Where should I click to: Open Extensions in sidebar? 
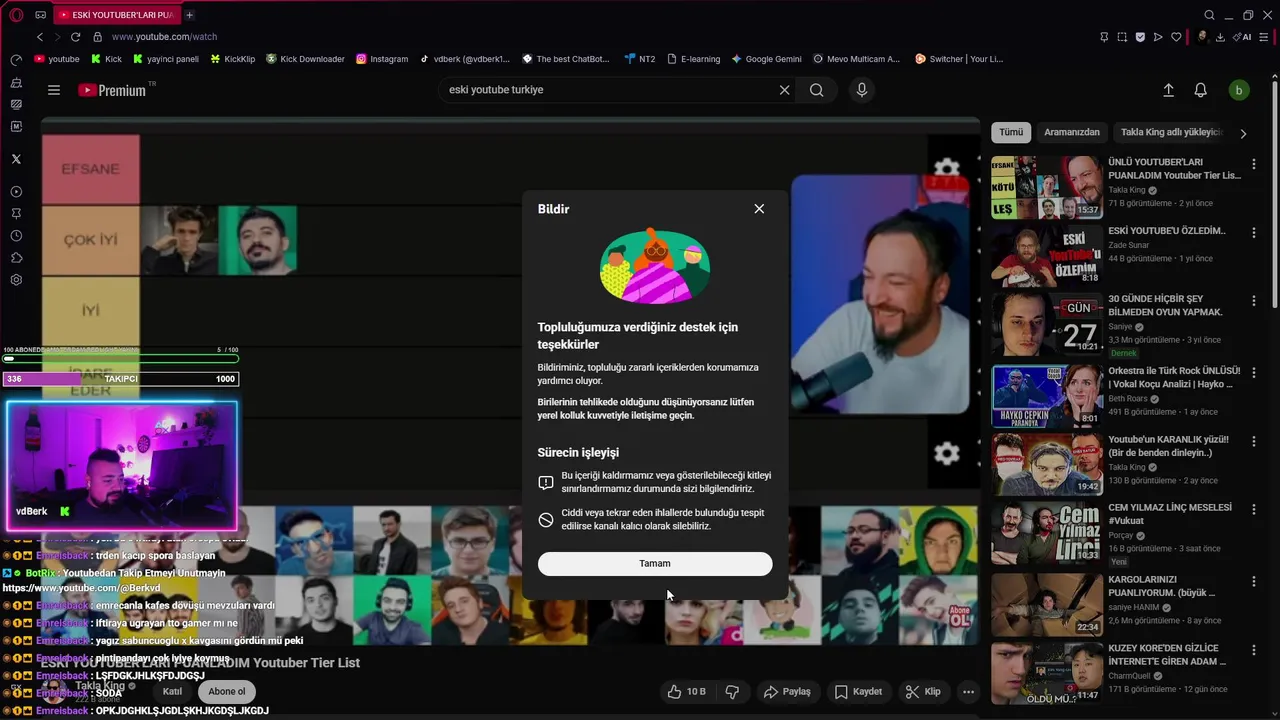tap(16, 258)
